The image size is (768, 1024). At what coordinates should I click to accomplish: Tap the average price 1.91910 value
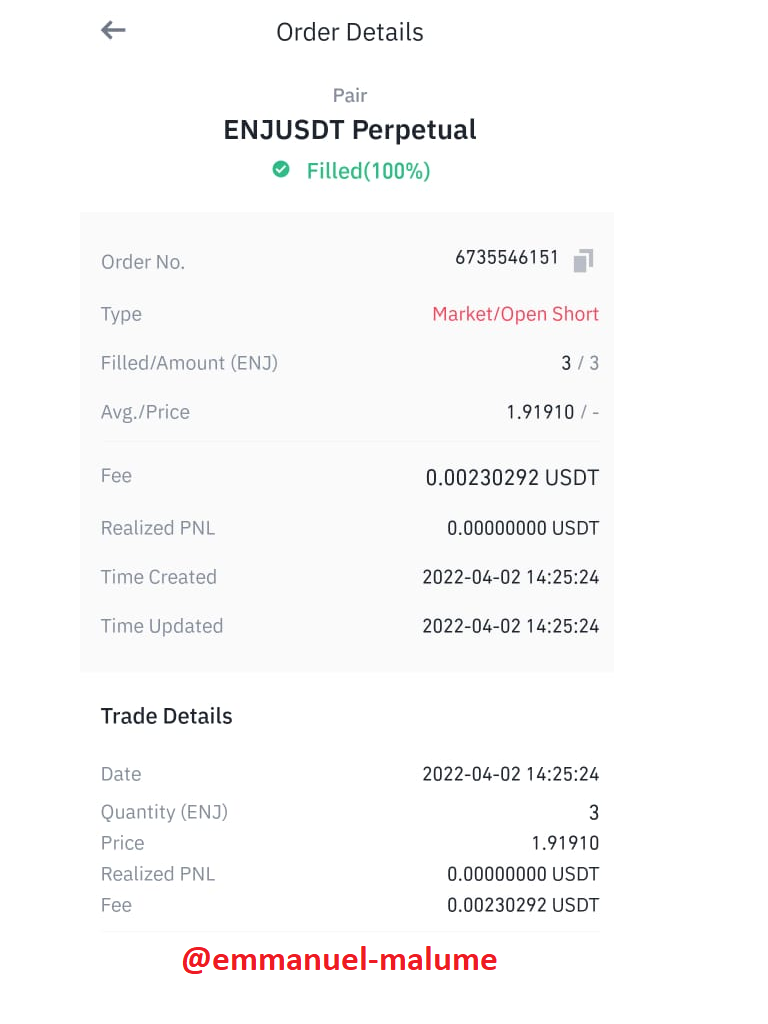540,412
